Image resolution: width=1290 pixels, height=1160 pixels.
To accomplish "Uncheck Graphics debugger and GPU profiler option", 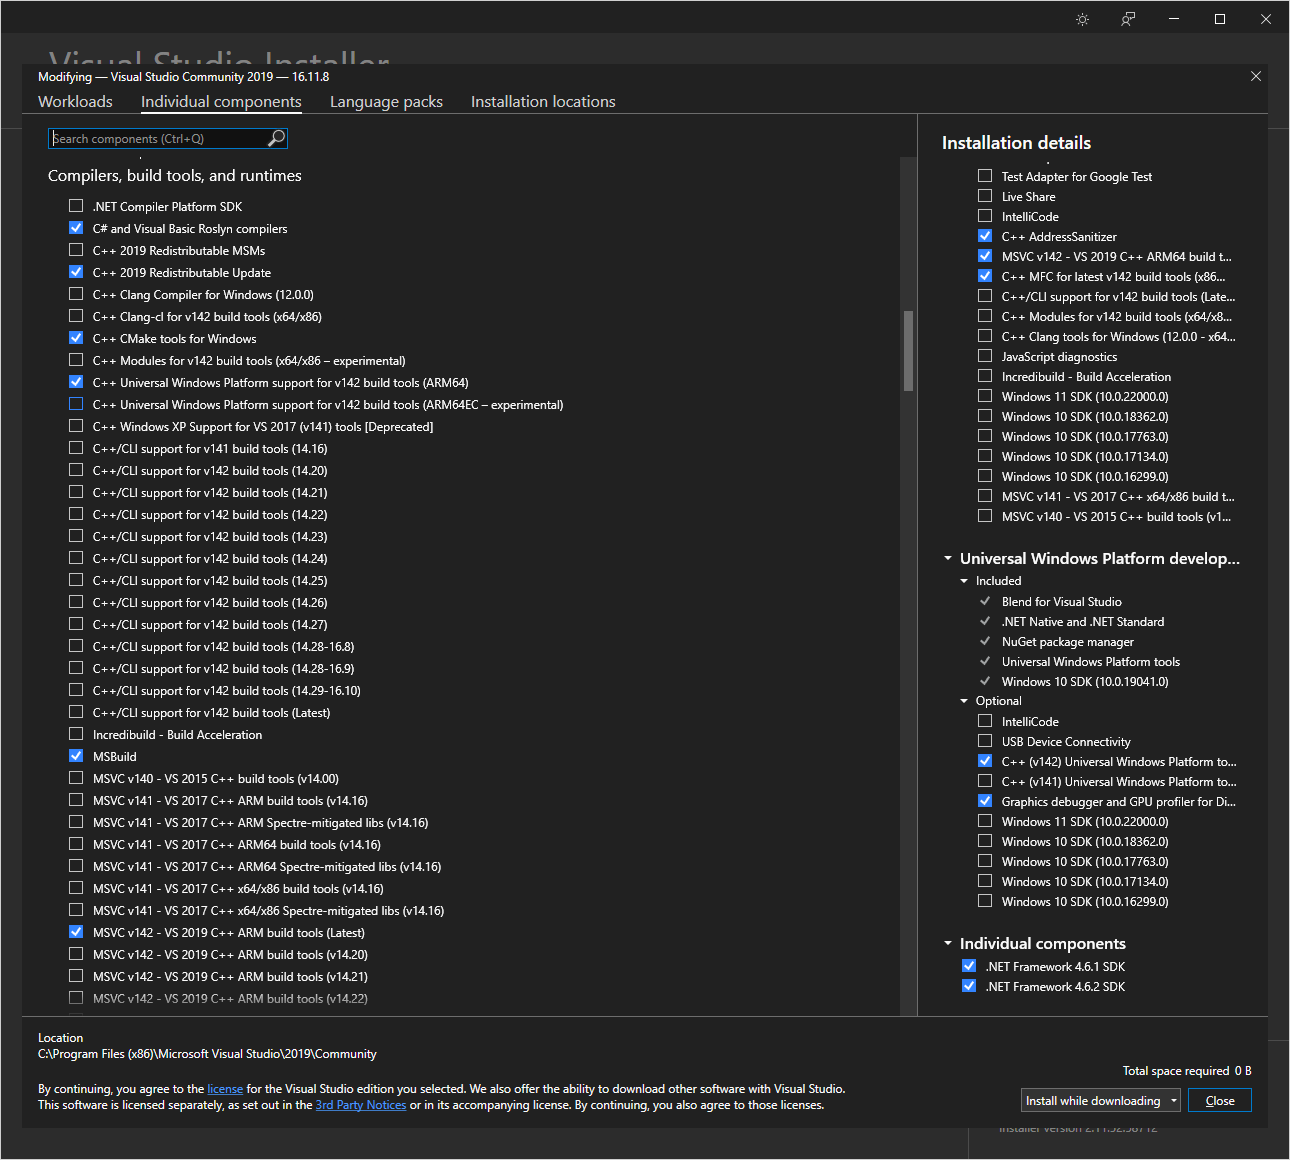I will click(x=985, y=801).
